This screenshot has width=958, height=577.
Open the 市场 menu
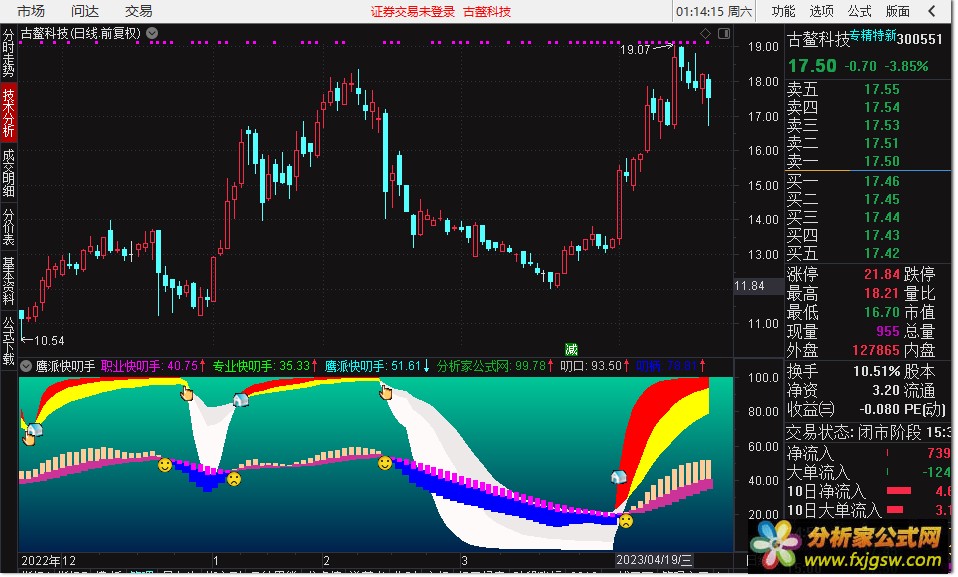pos(31,11)
